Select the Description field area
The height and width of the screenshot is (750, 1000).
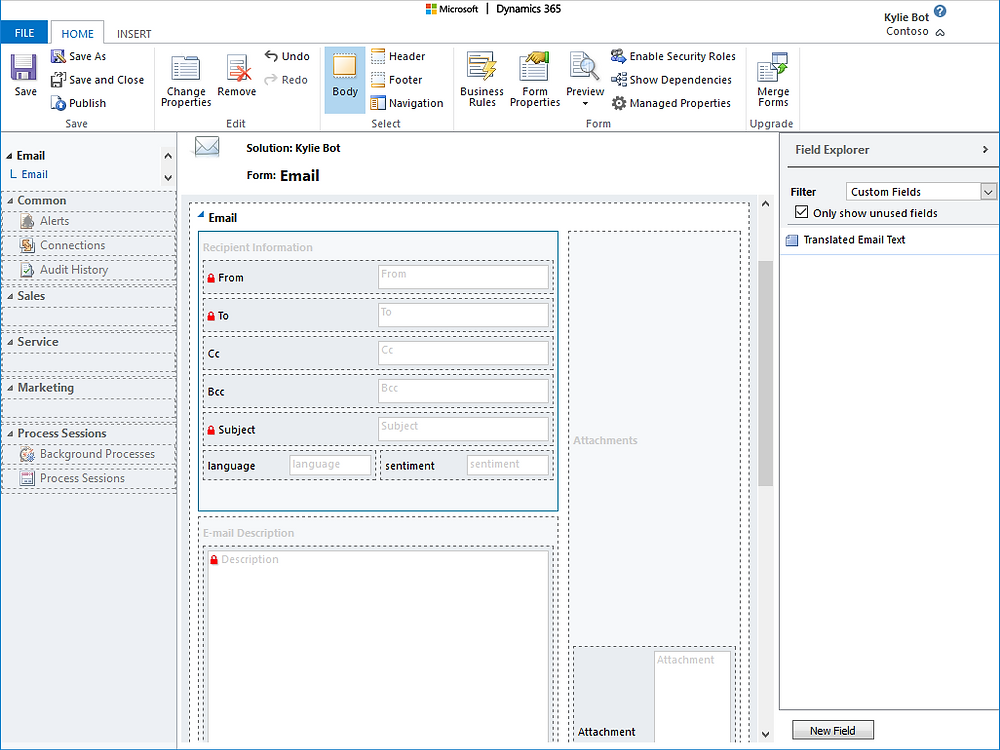[x=378, y=644]
